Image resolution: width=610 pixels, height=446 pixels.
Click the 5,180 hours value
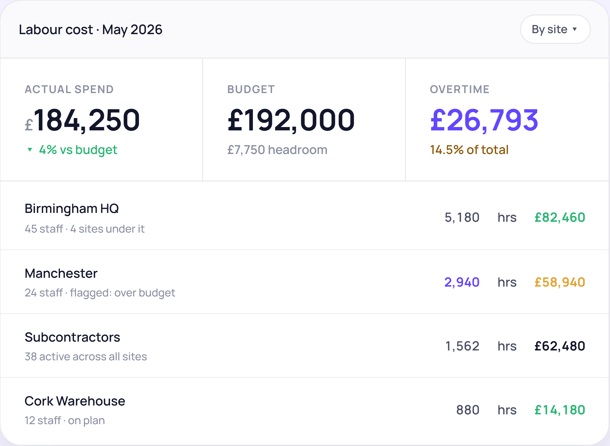pos(462,217)
